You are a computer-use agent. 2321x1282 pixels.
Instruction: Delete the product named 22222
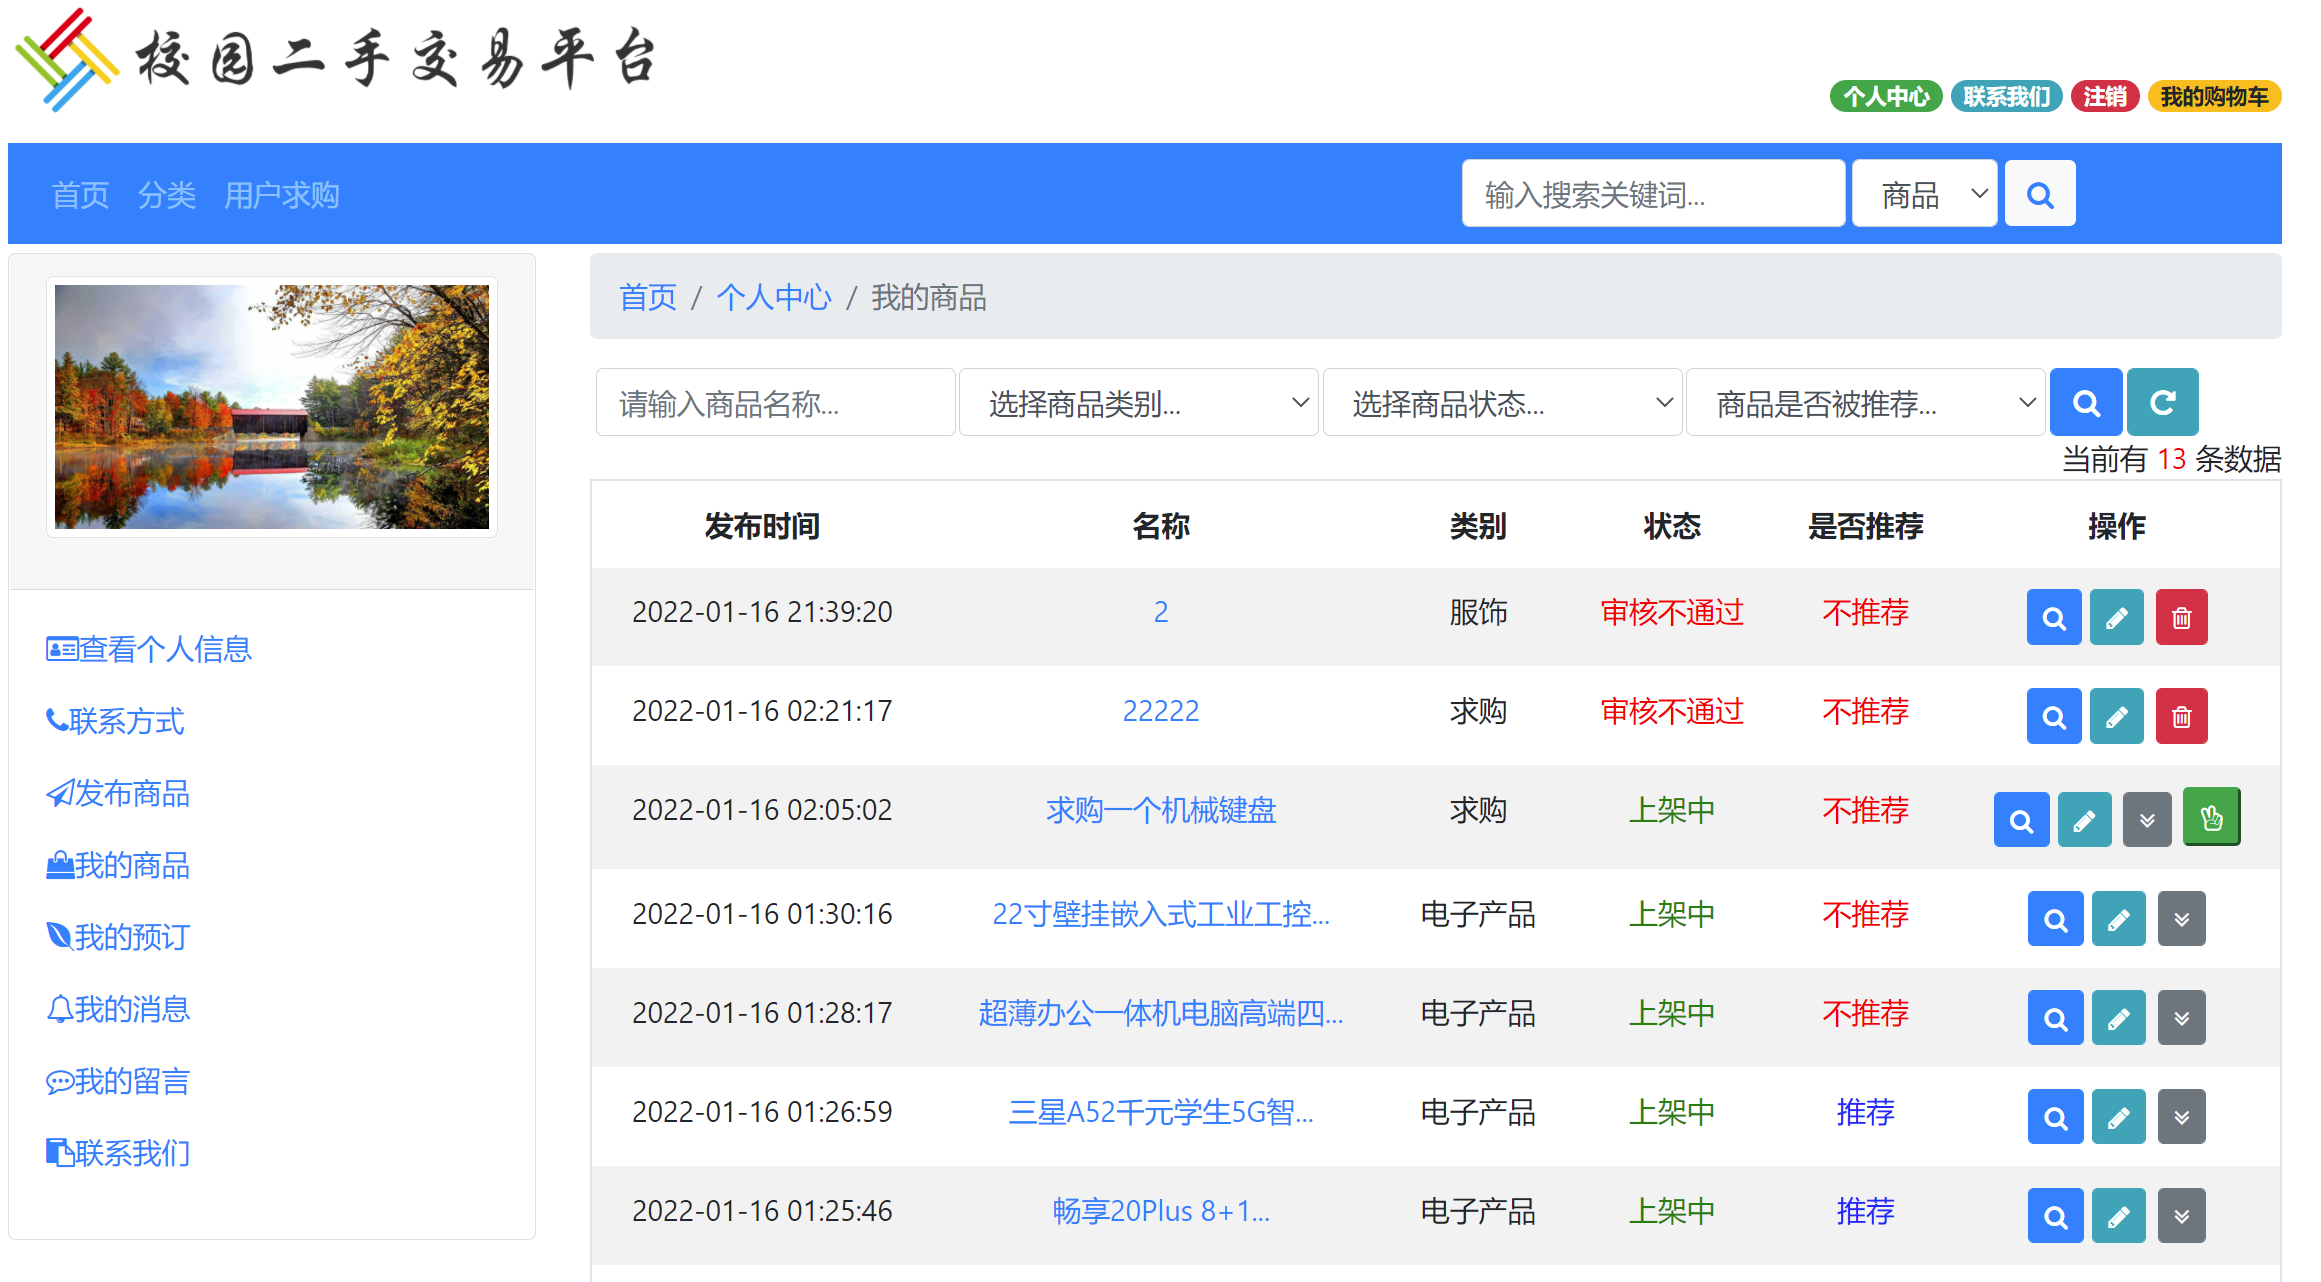click(2181, 716)
